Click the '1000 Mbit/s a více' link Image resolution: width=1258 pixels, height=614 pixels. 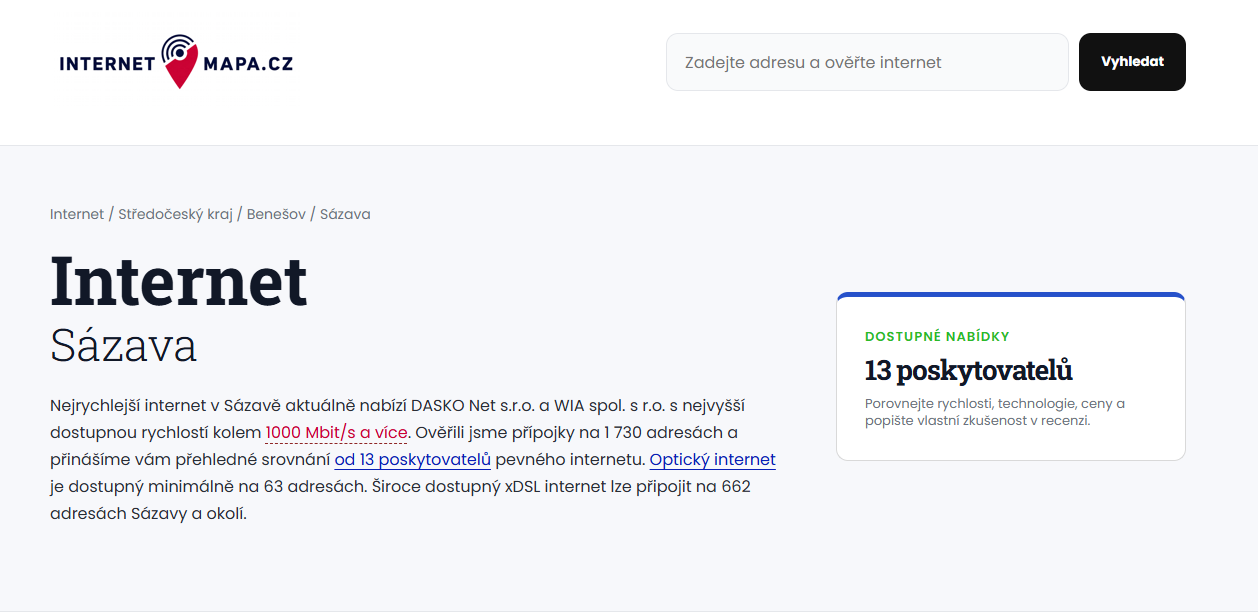337,433
